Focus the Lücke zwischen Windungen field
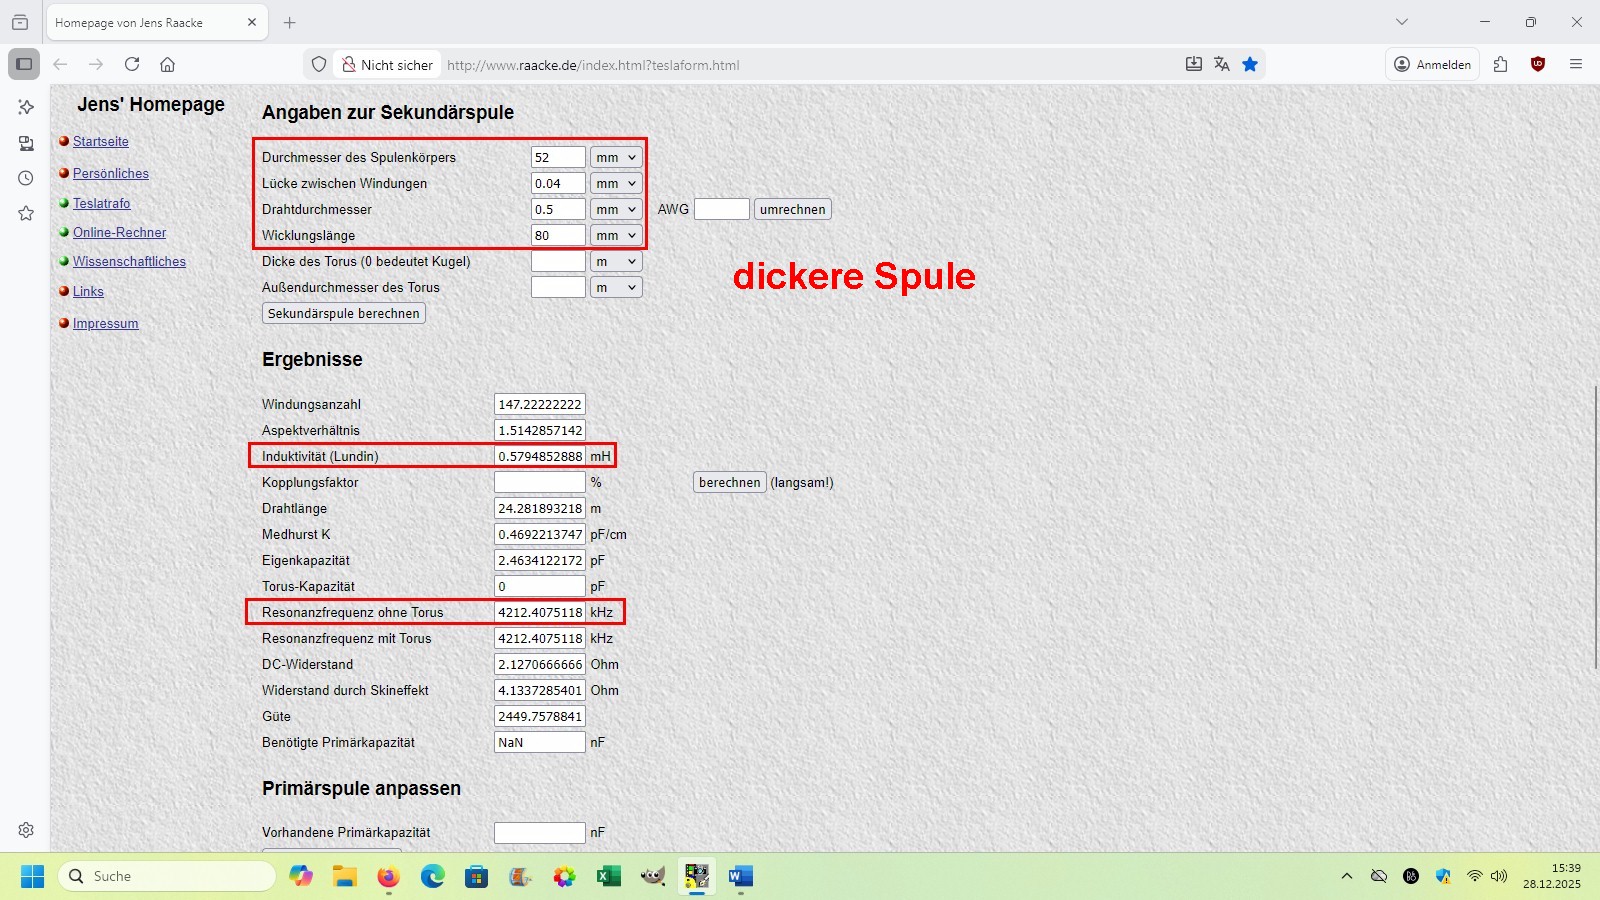This screenshot has height=900, width=1600. [558, 183]
